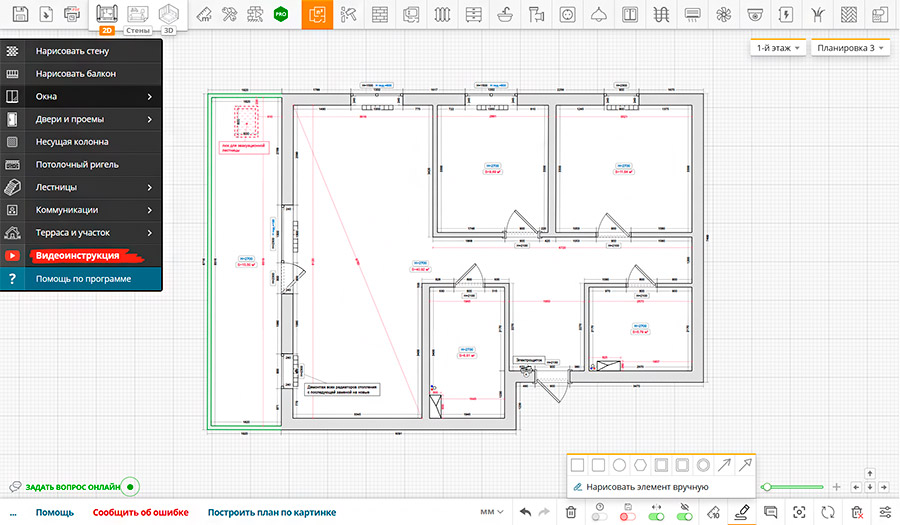The width and height of the screenshot is (900, 525).
Task: Open the мм units dropdown
Action: 492,512
